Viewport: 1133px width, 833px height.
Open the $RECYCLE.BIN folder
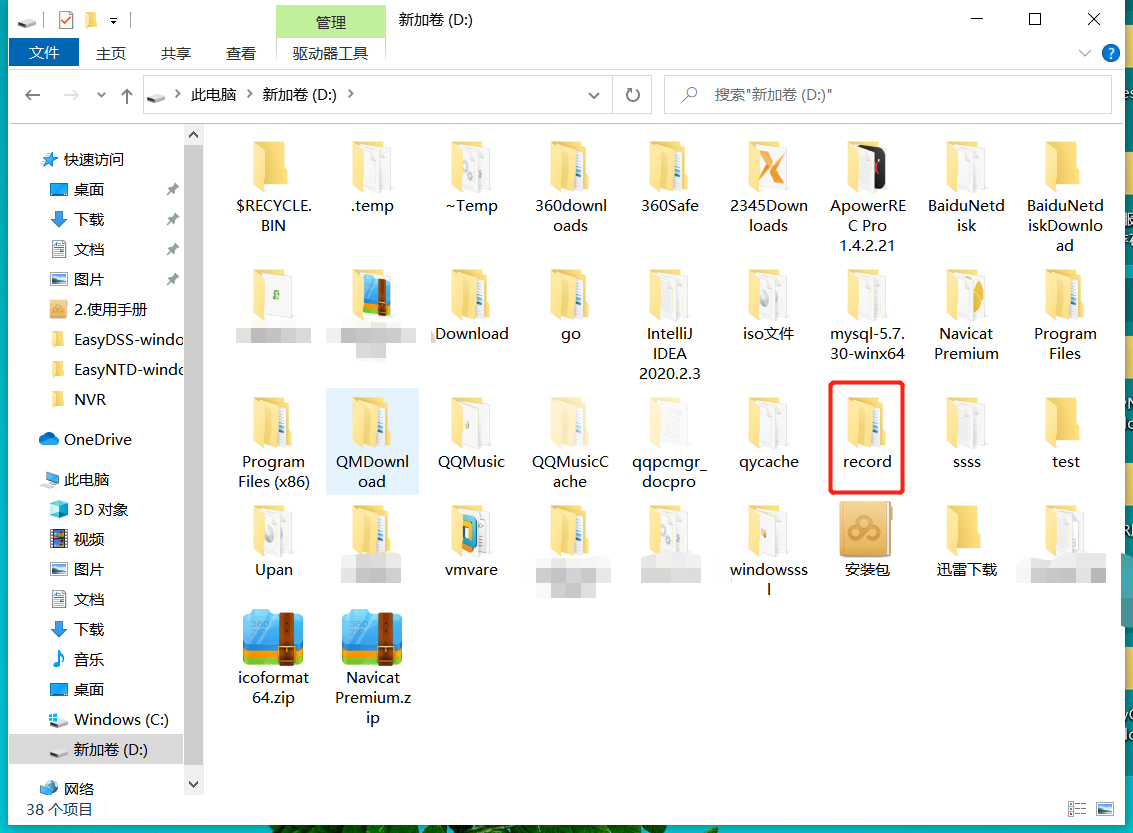273,186
